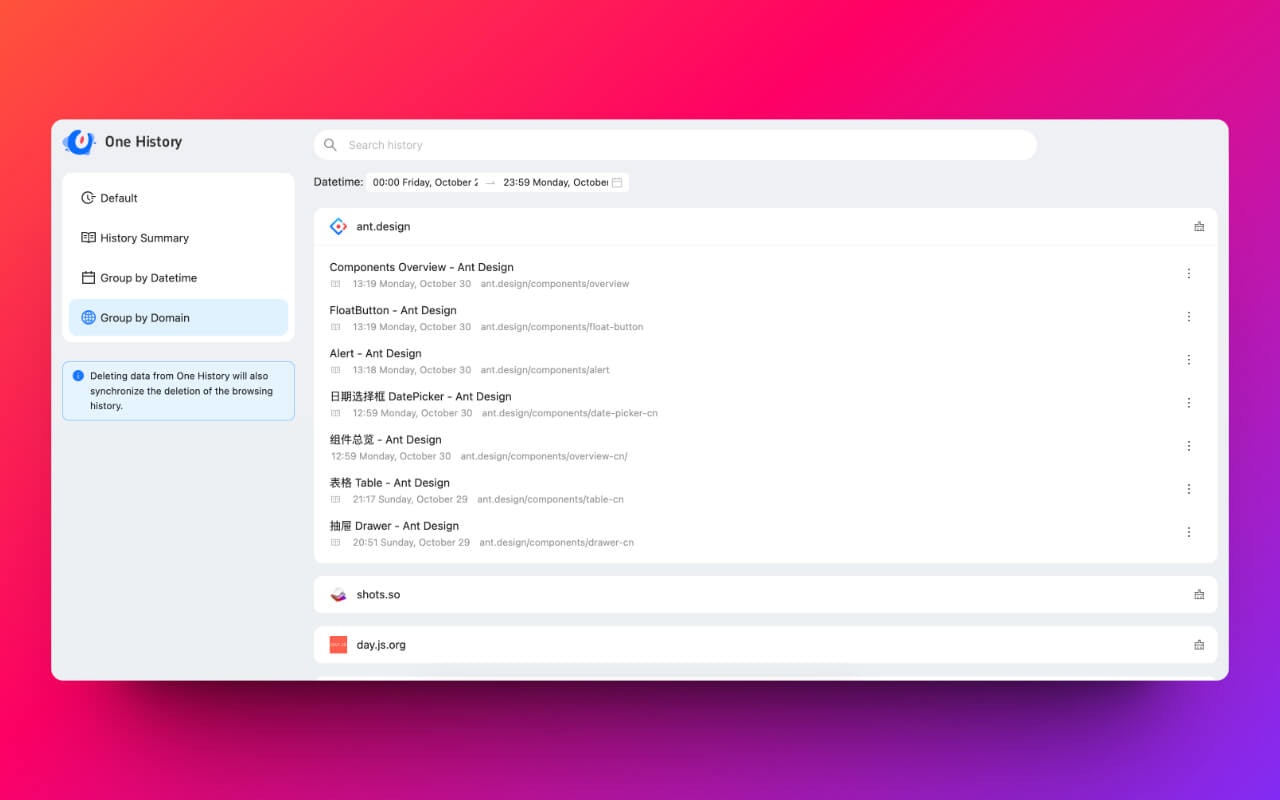The image size is (1280, 800).
Task: Open 日期选择框 DatePicker - Ant Design link
Action: pos(420,397)
